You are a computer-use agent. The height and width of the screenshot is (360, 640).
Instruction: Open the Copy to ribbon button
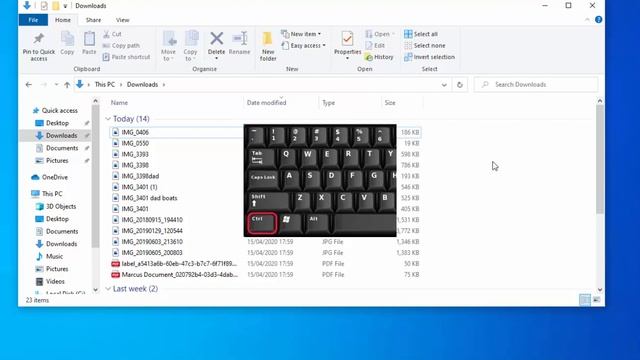point(190,46)
